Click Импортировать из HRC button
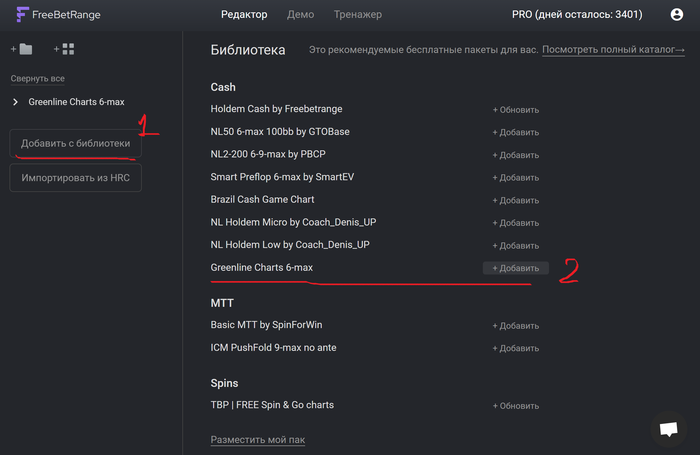Image resolution: width=700 pixels, height=455 pixels. point(76,178)
